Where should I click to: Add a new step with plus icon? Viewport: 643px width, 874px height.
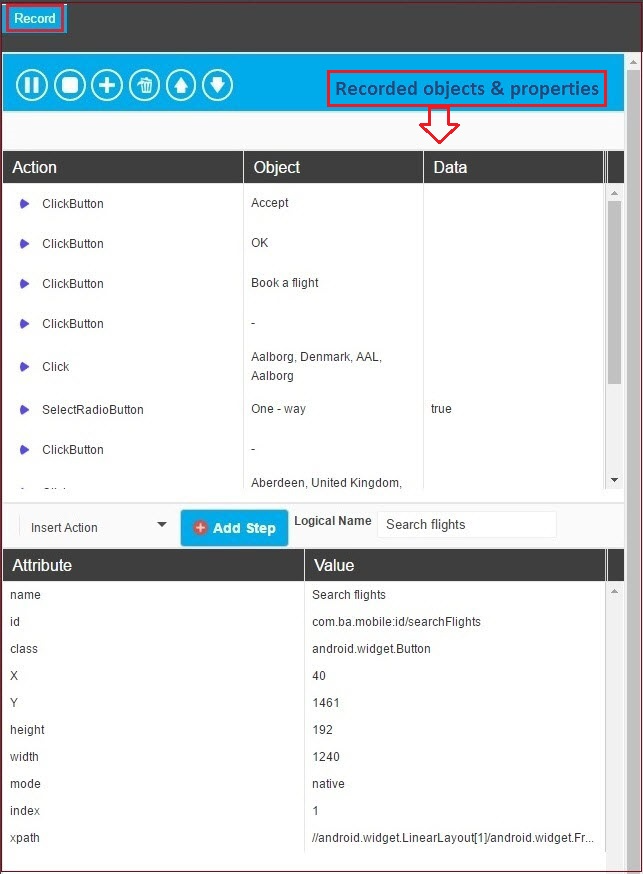[x=107, y=85]
